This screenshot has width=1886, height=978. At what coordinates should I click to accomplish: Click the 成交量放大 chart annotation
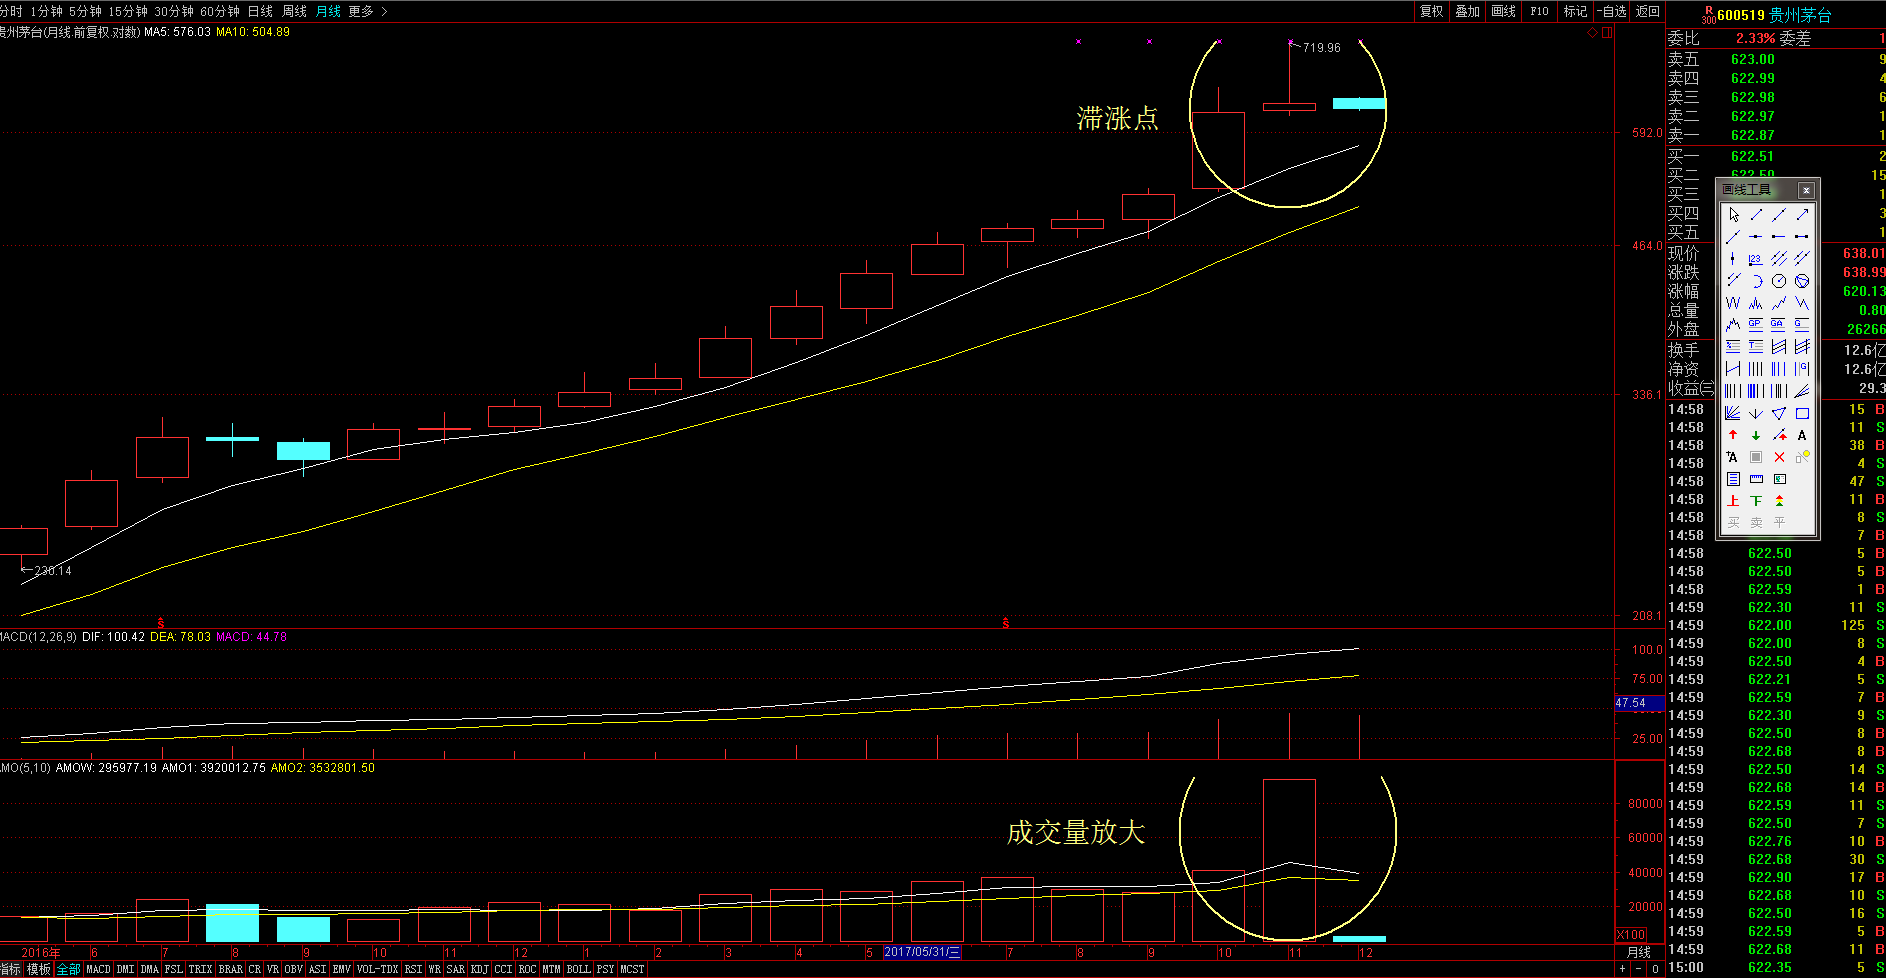coord(1075,832)
